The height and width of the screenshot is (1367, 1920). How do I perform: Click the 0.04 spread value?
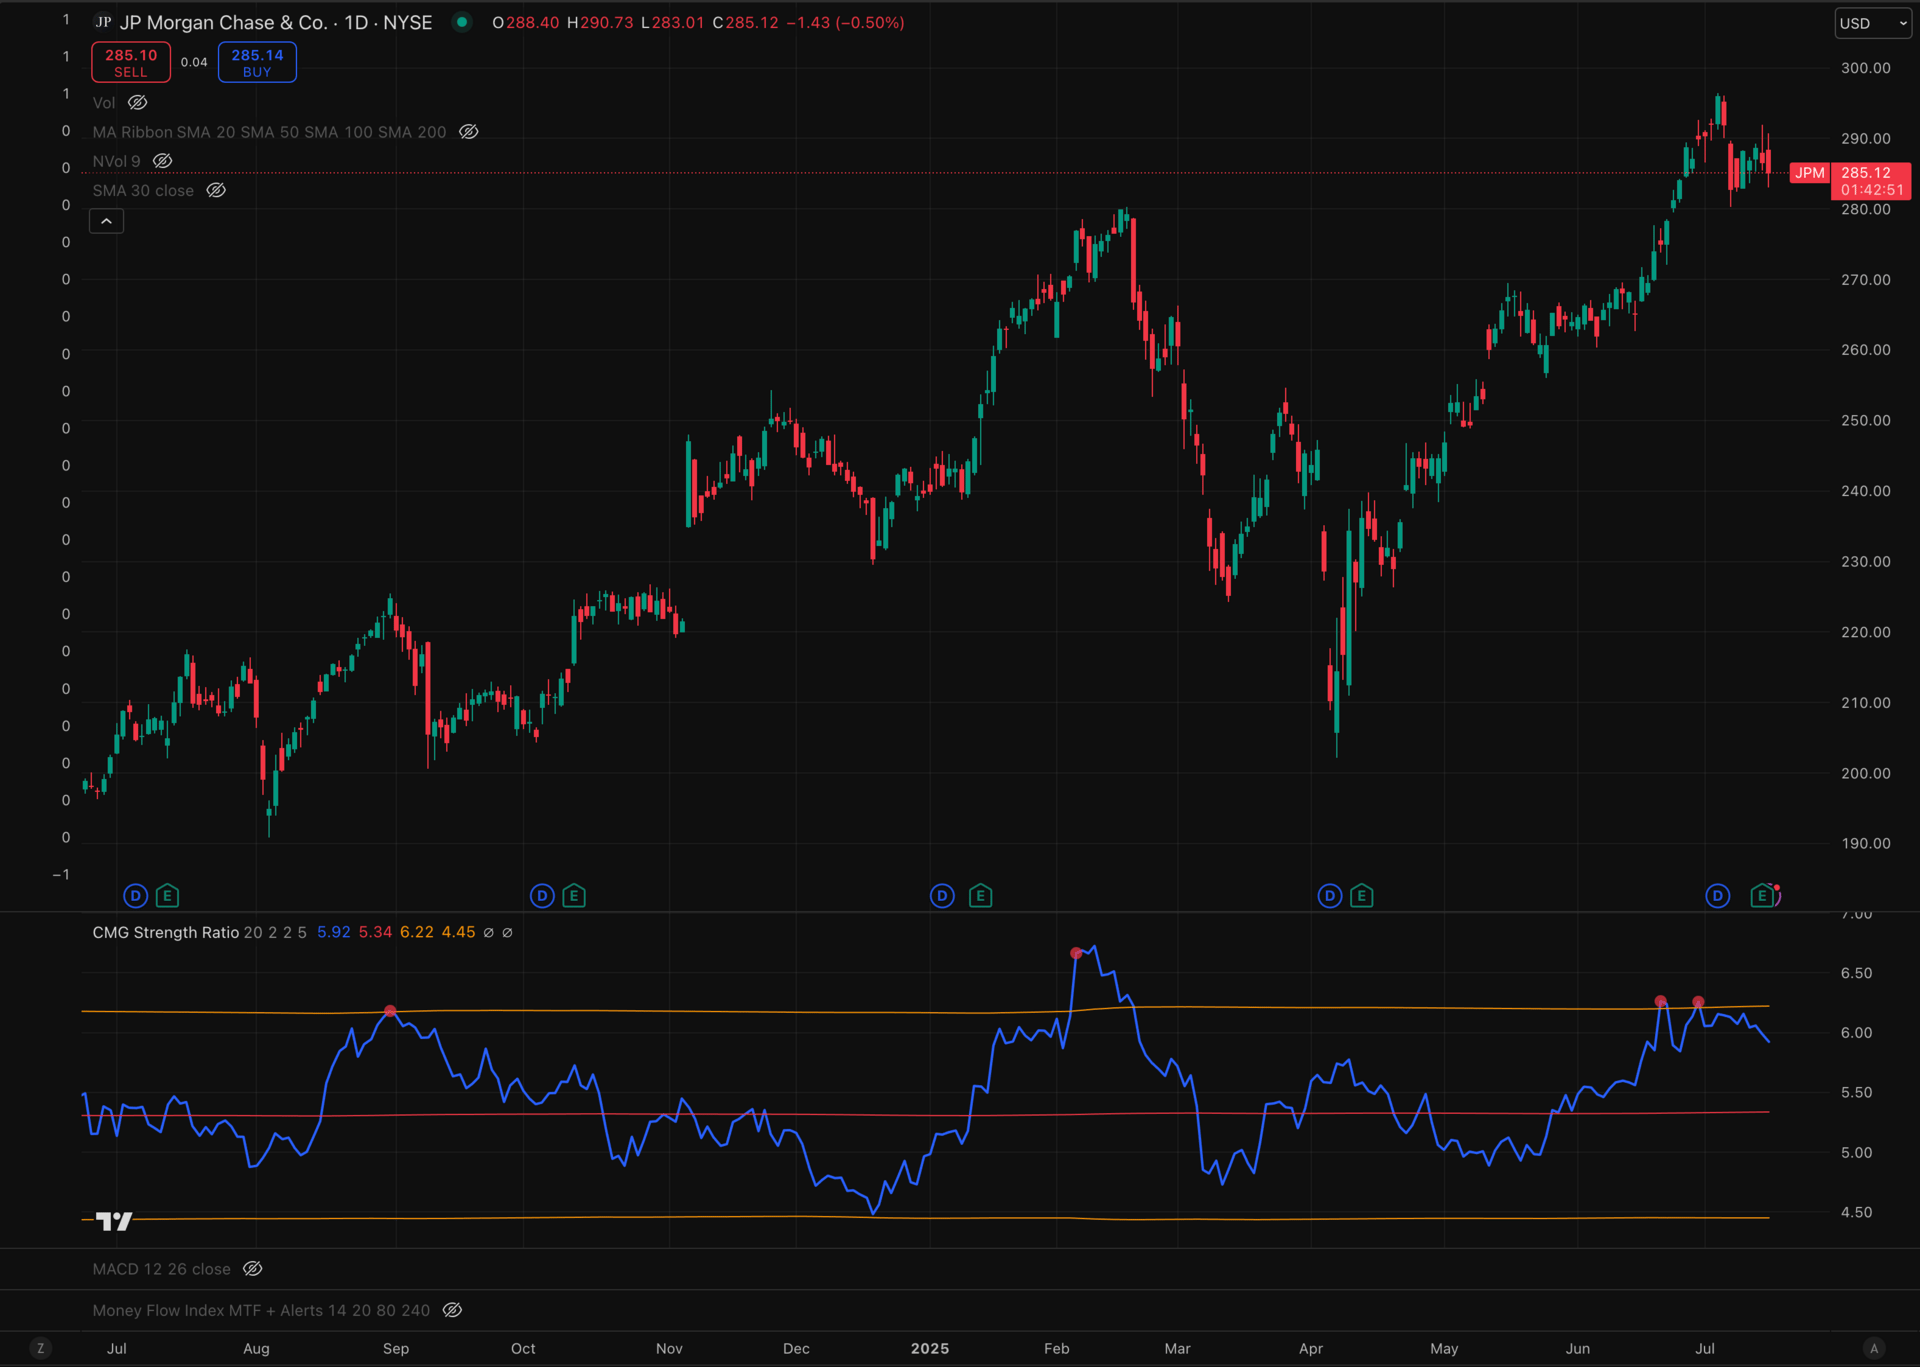pyautogui.click(x=194, y=62)
